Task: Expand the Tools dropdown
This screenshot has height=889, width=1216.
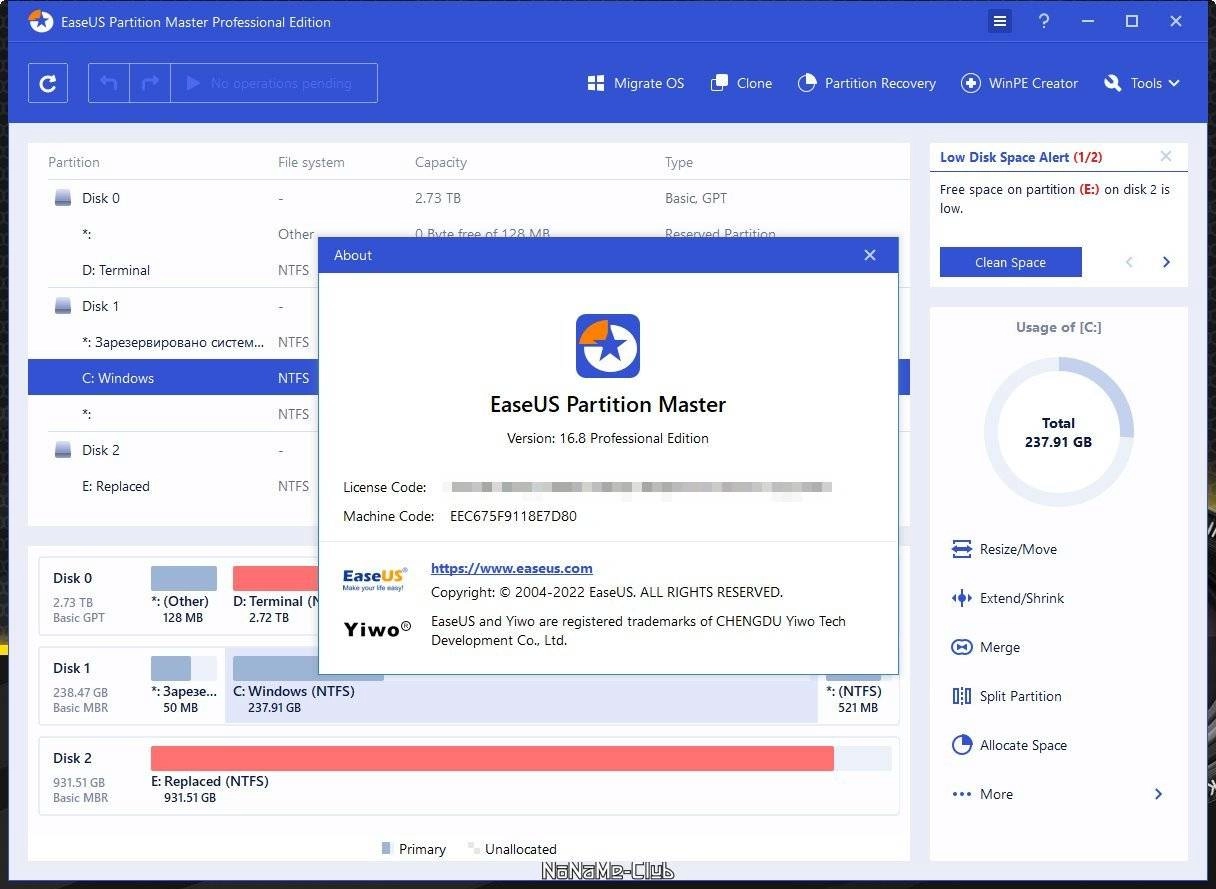Action: (x=1142, y=83)
